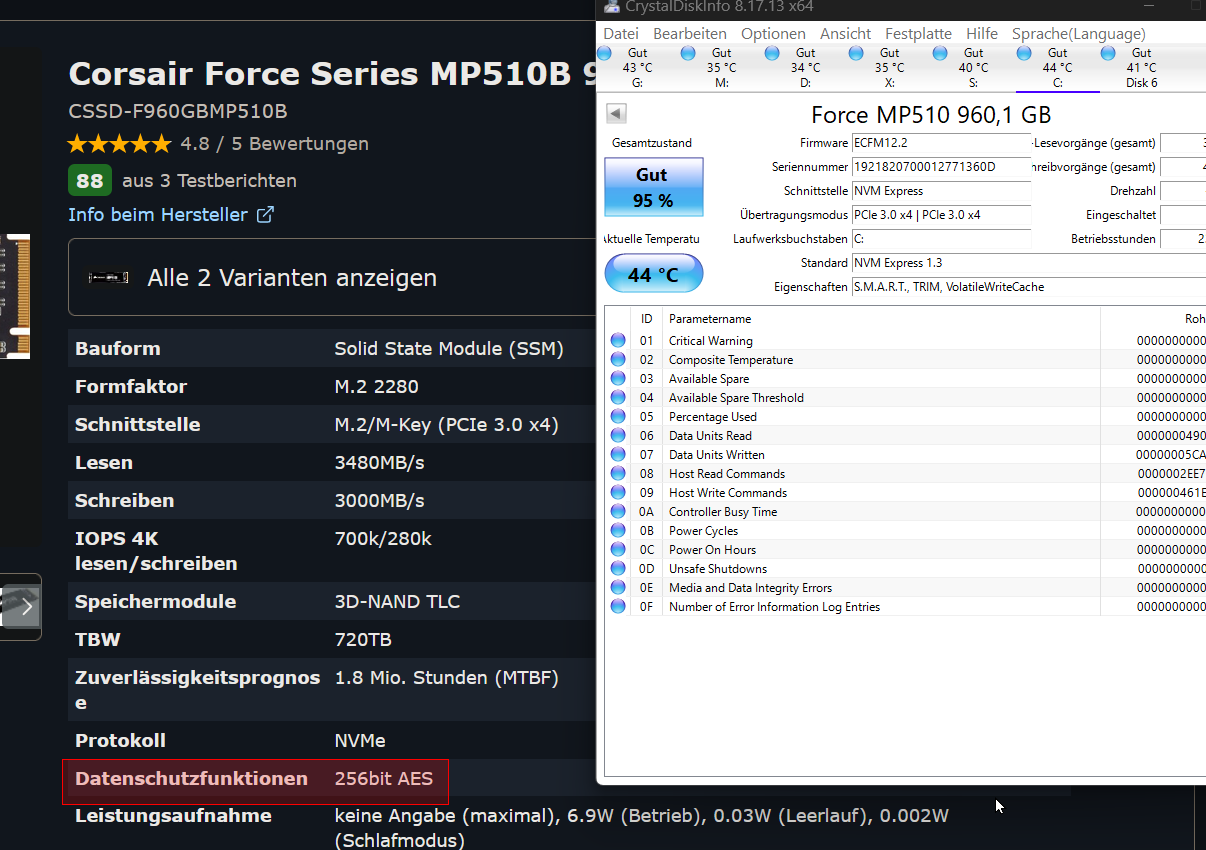This screenshot has height=850, width=1206.
Task: Select drive S: at 40 °C
Action: pyautogui.click(x=974, y=68)
